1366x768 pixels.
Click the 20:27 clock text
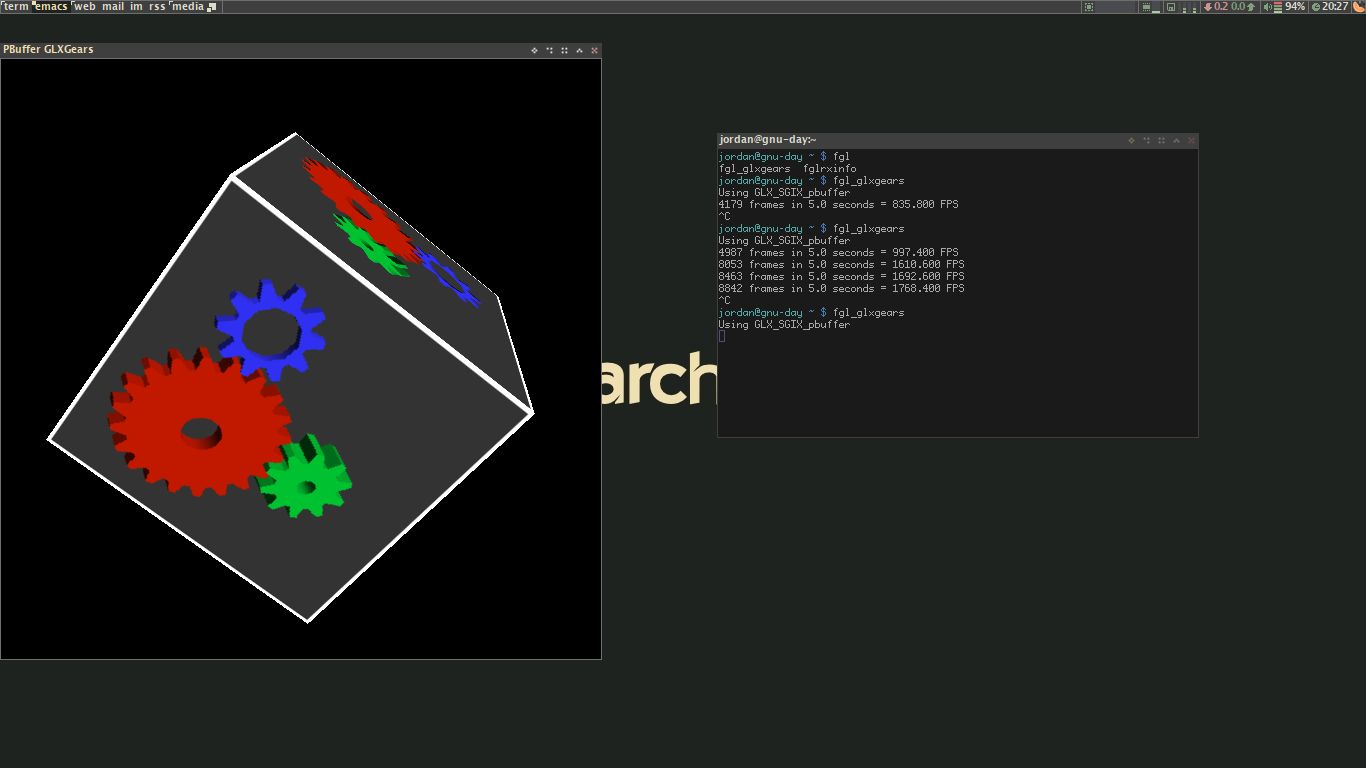pyautogui.click(x=1335, y=7)
